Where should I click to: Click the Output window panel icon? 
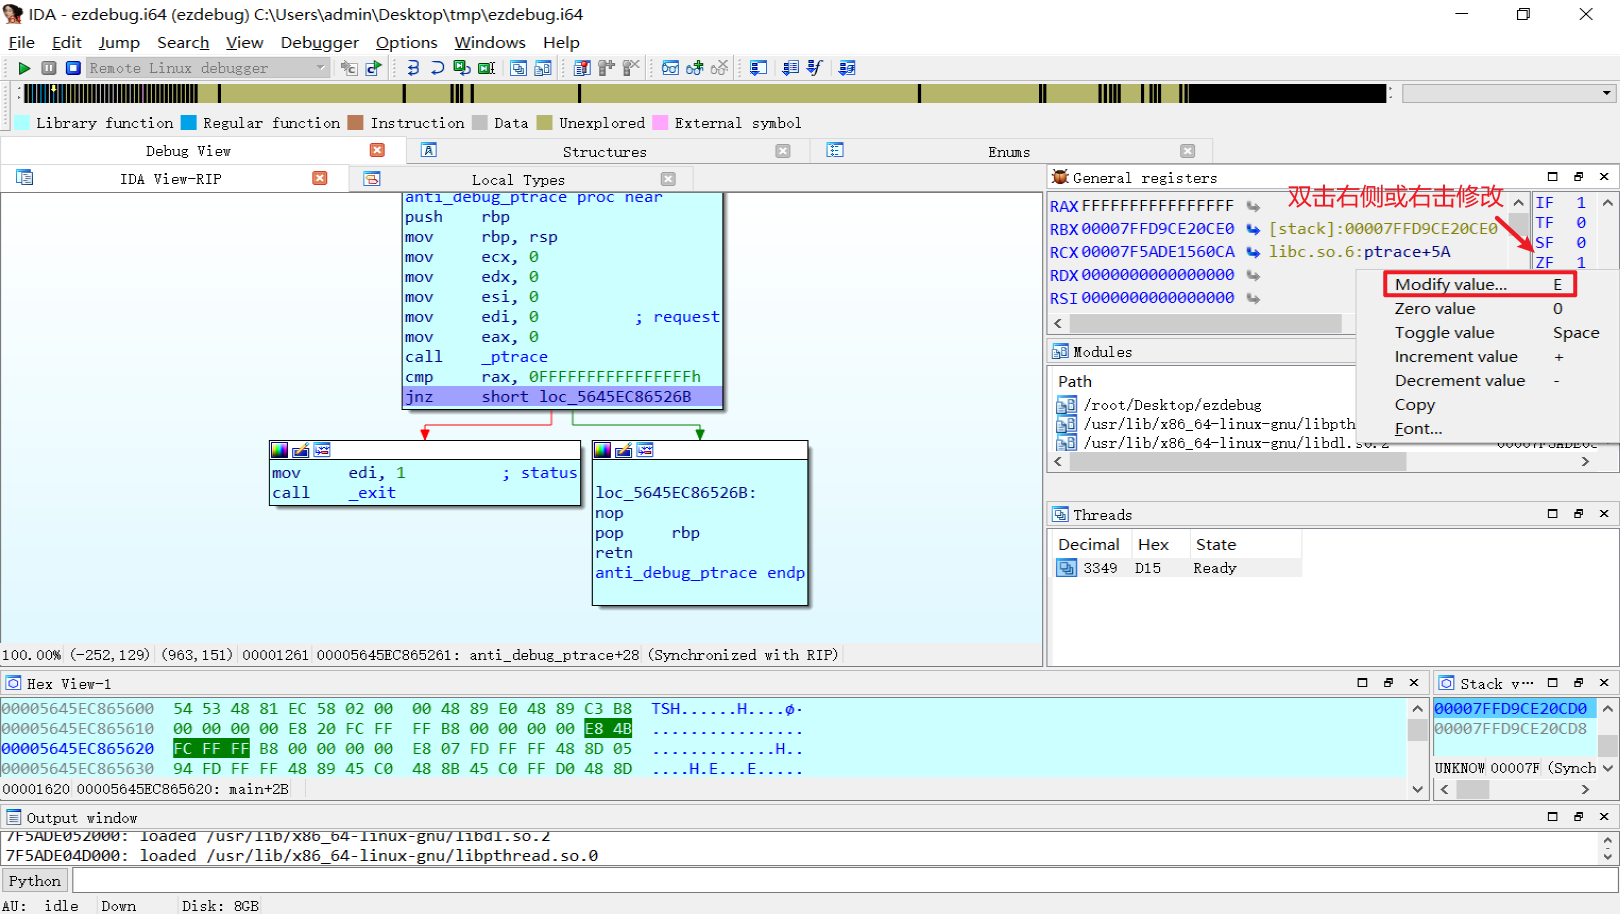pos(14,817)
